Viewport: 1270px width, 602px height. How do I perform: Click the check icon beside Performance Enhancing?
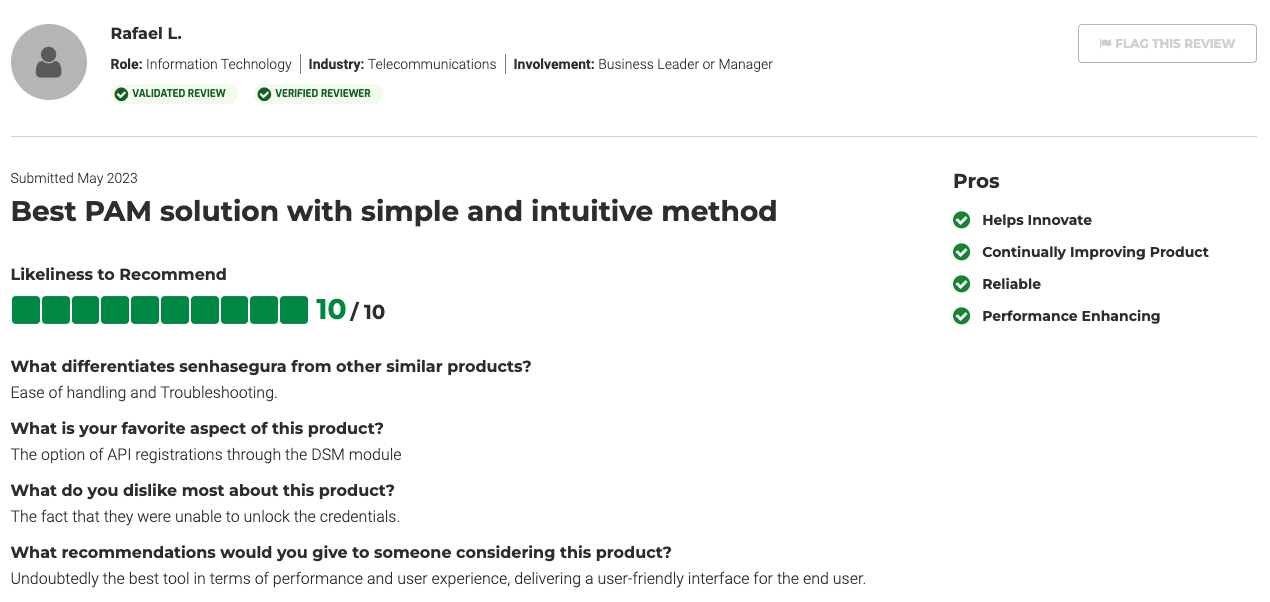pyautogui.click(x=962, y=316)
